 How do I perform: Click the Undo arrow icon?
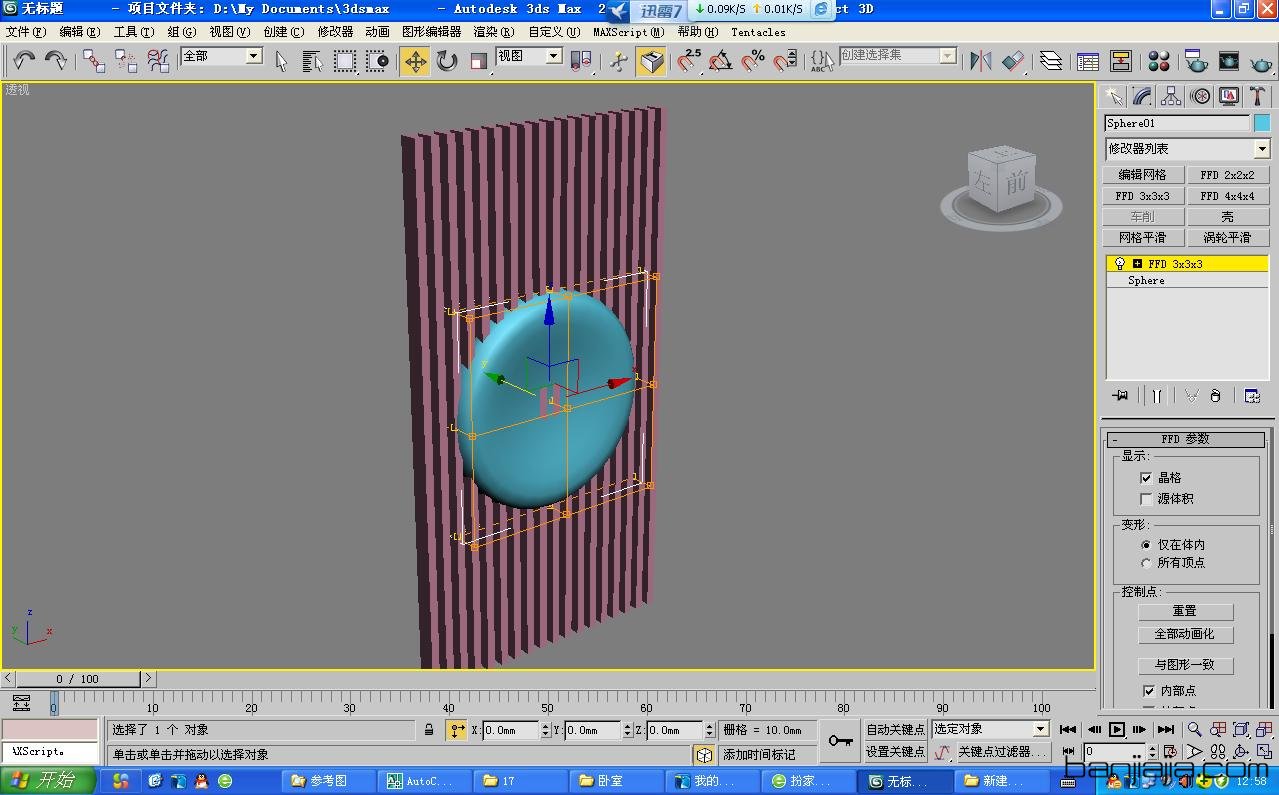pos(24,62)
